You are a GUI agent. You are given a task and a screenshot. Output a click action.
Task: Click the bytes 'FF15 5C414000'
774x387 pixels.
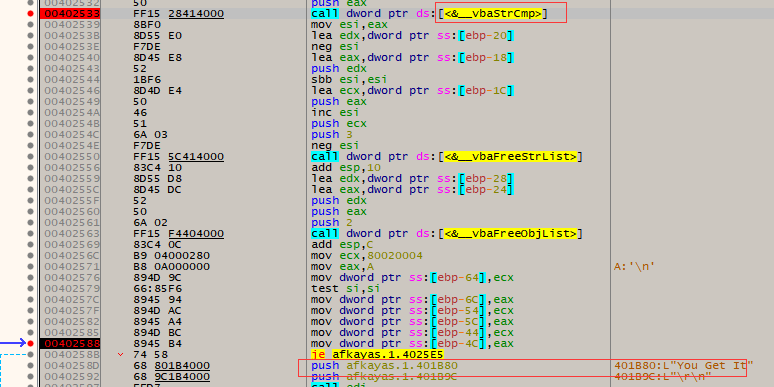pos(179,157)
